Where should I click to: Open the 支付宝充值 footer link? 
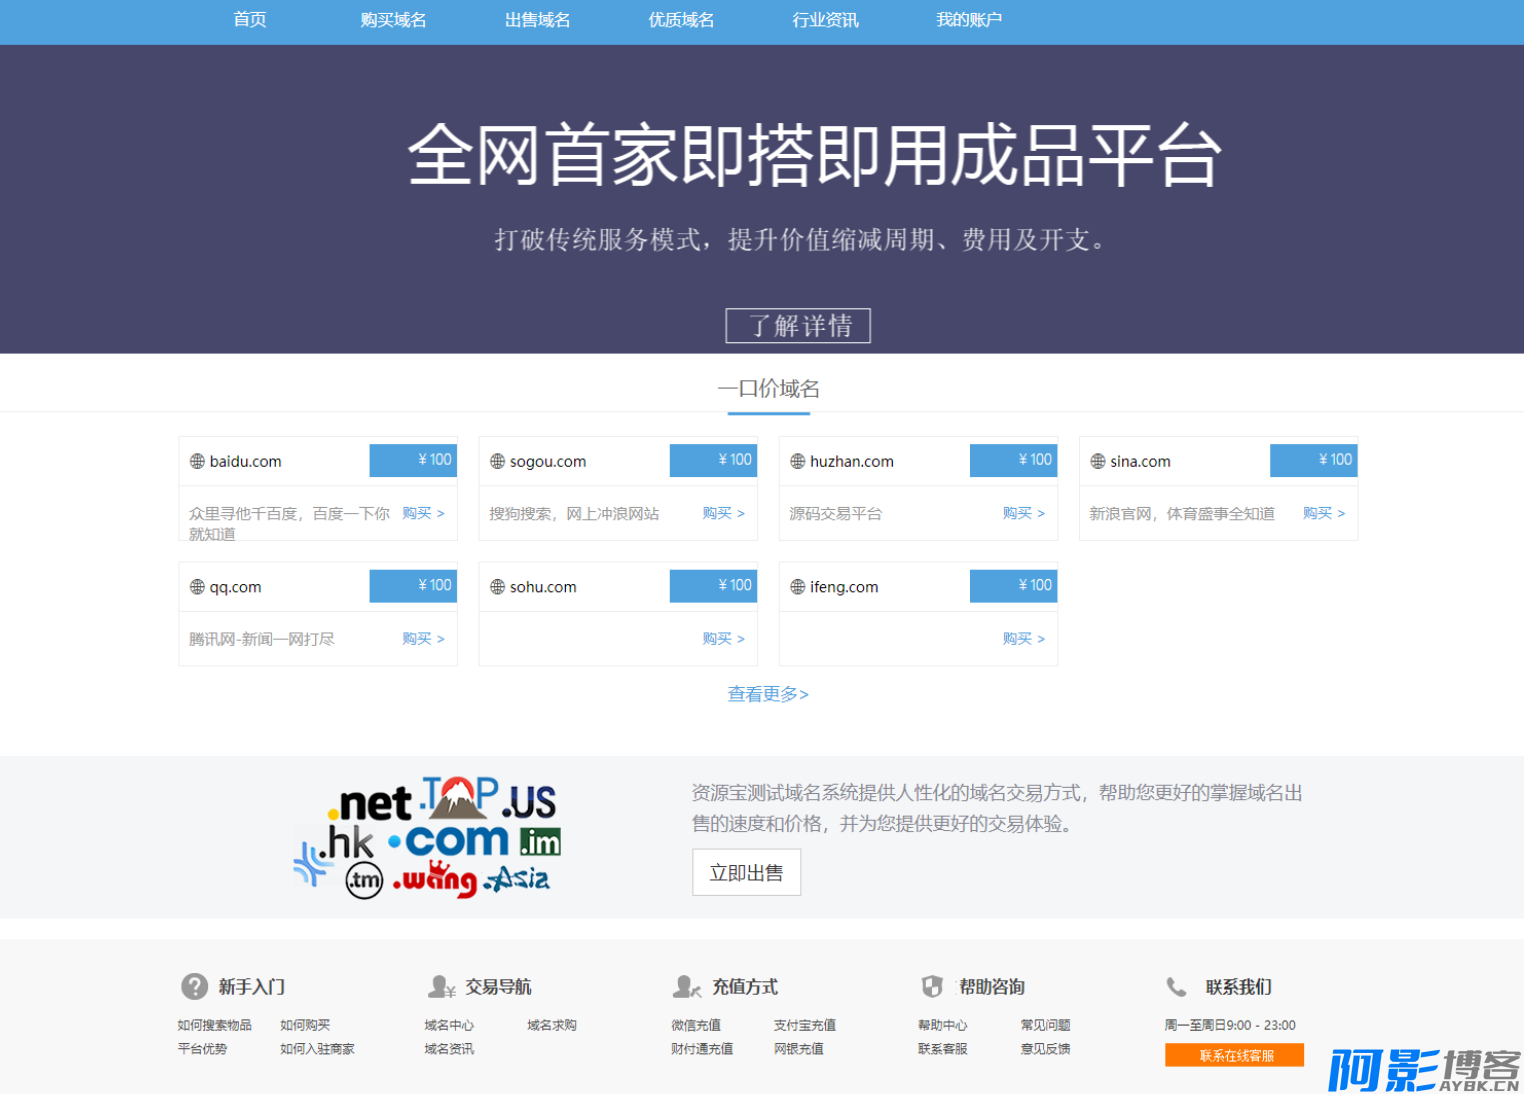[805, 1025]
